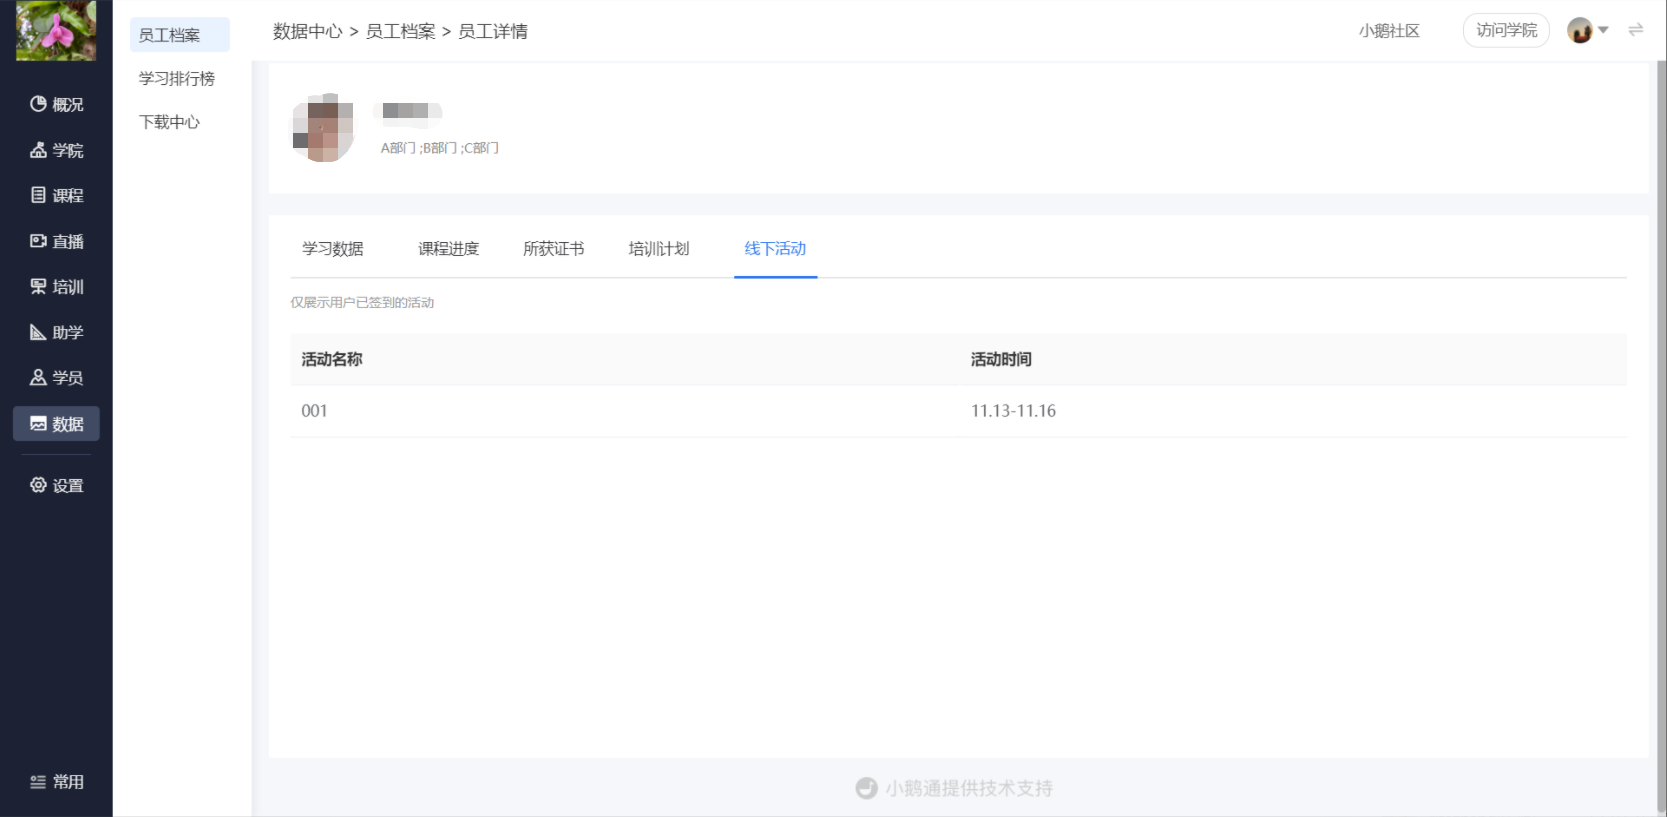Open the 学院 academy sidebar item
The width and height of the screenshot is (1667, 817).
pos(56,150)
